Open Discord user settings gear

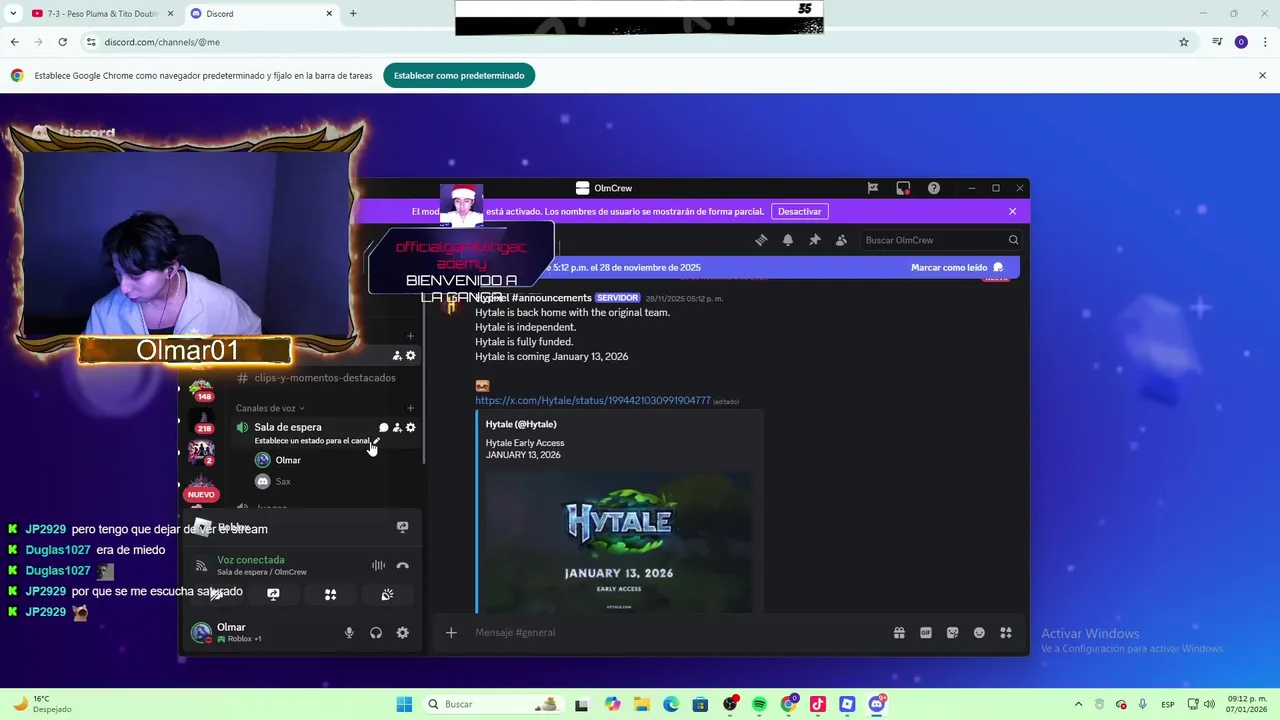(402, 633)
